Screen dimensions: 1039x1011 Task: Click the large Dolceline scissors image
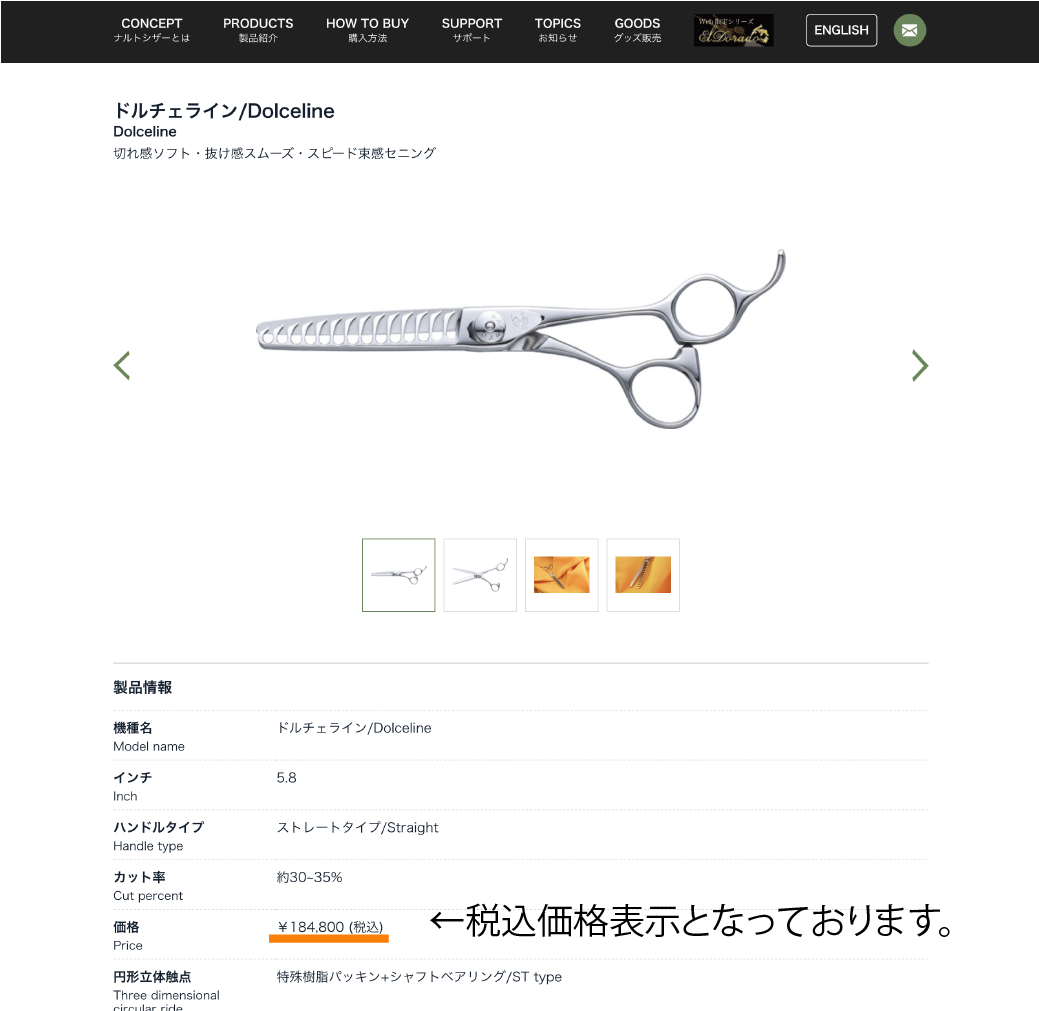click(x=521, y=339)
